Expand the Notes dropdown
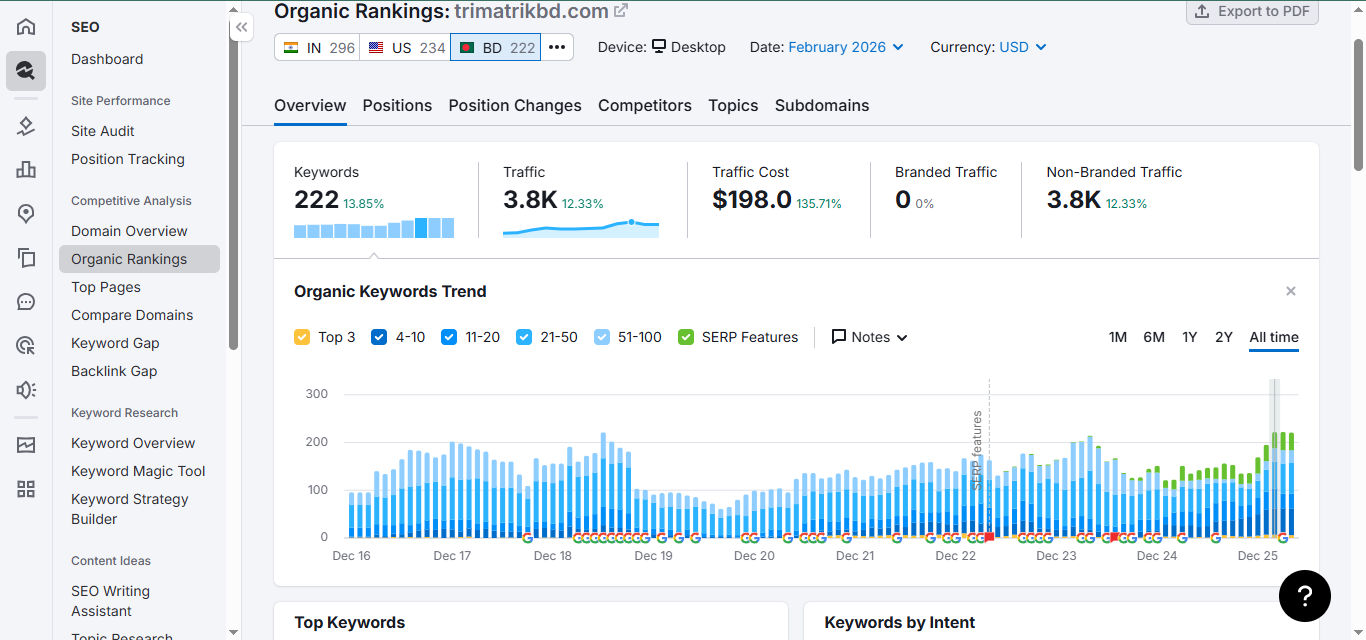The image size is (1366, 640). click(x=869, y=337)
